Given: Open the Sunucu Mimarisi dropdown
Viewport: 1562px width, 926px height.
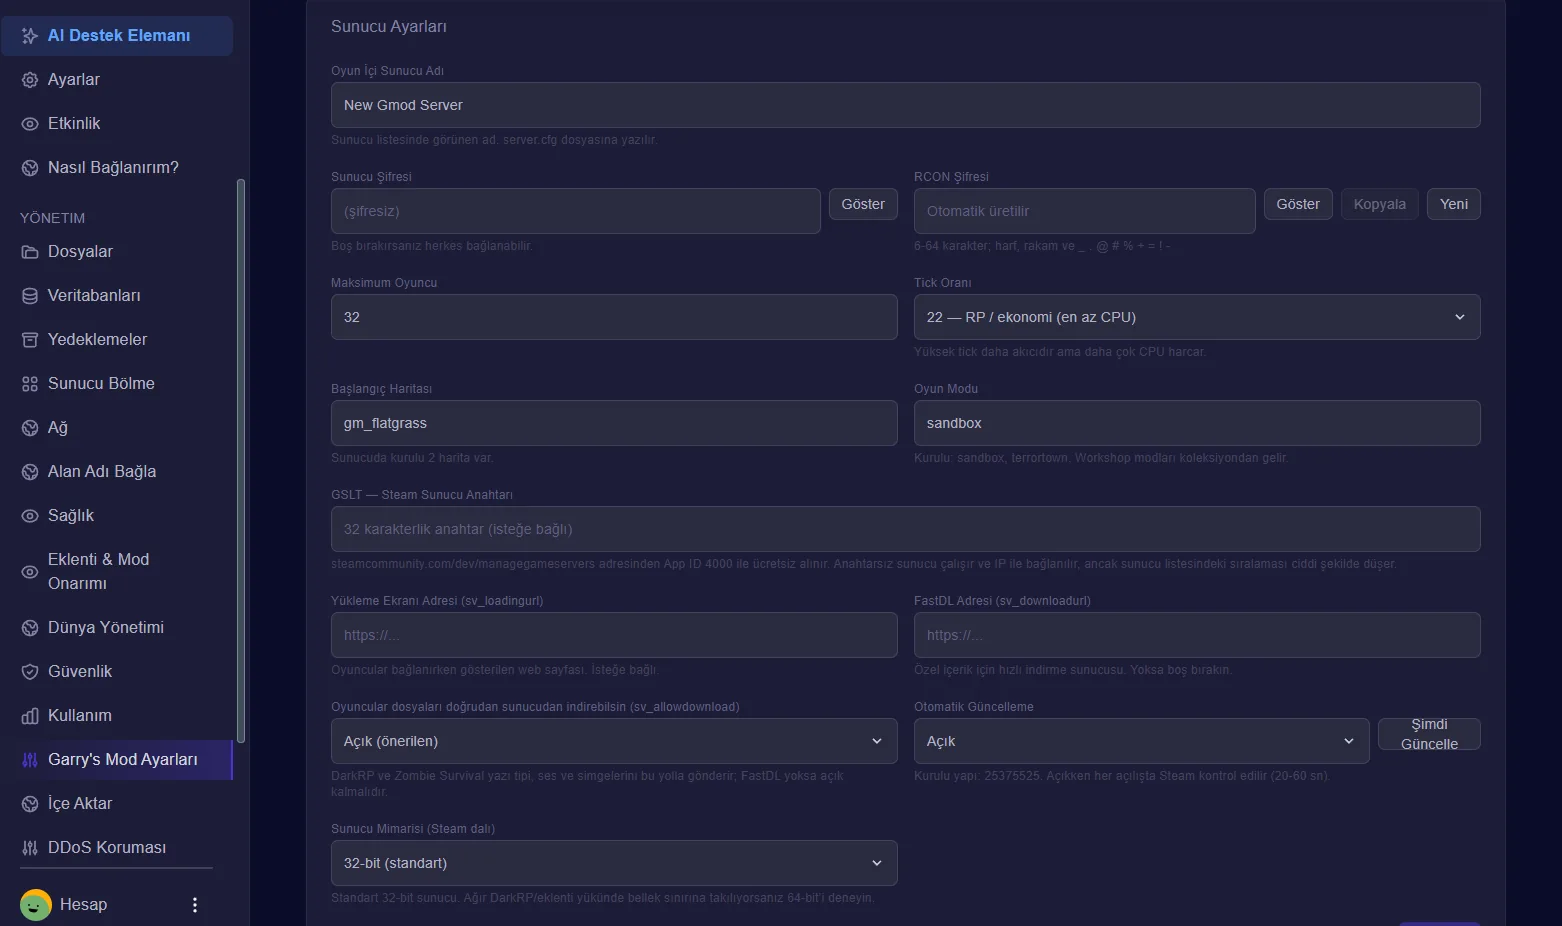Looking at the screenshot, I should click(614, 863).
